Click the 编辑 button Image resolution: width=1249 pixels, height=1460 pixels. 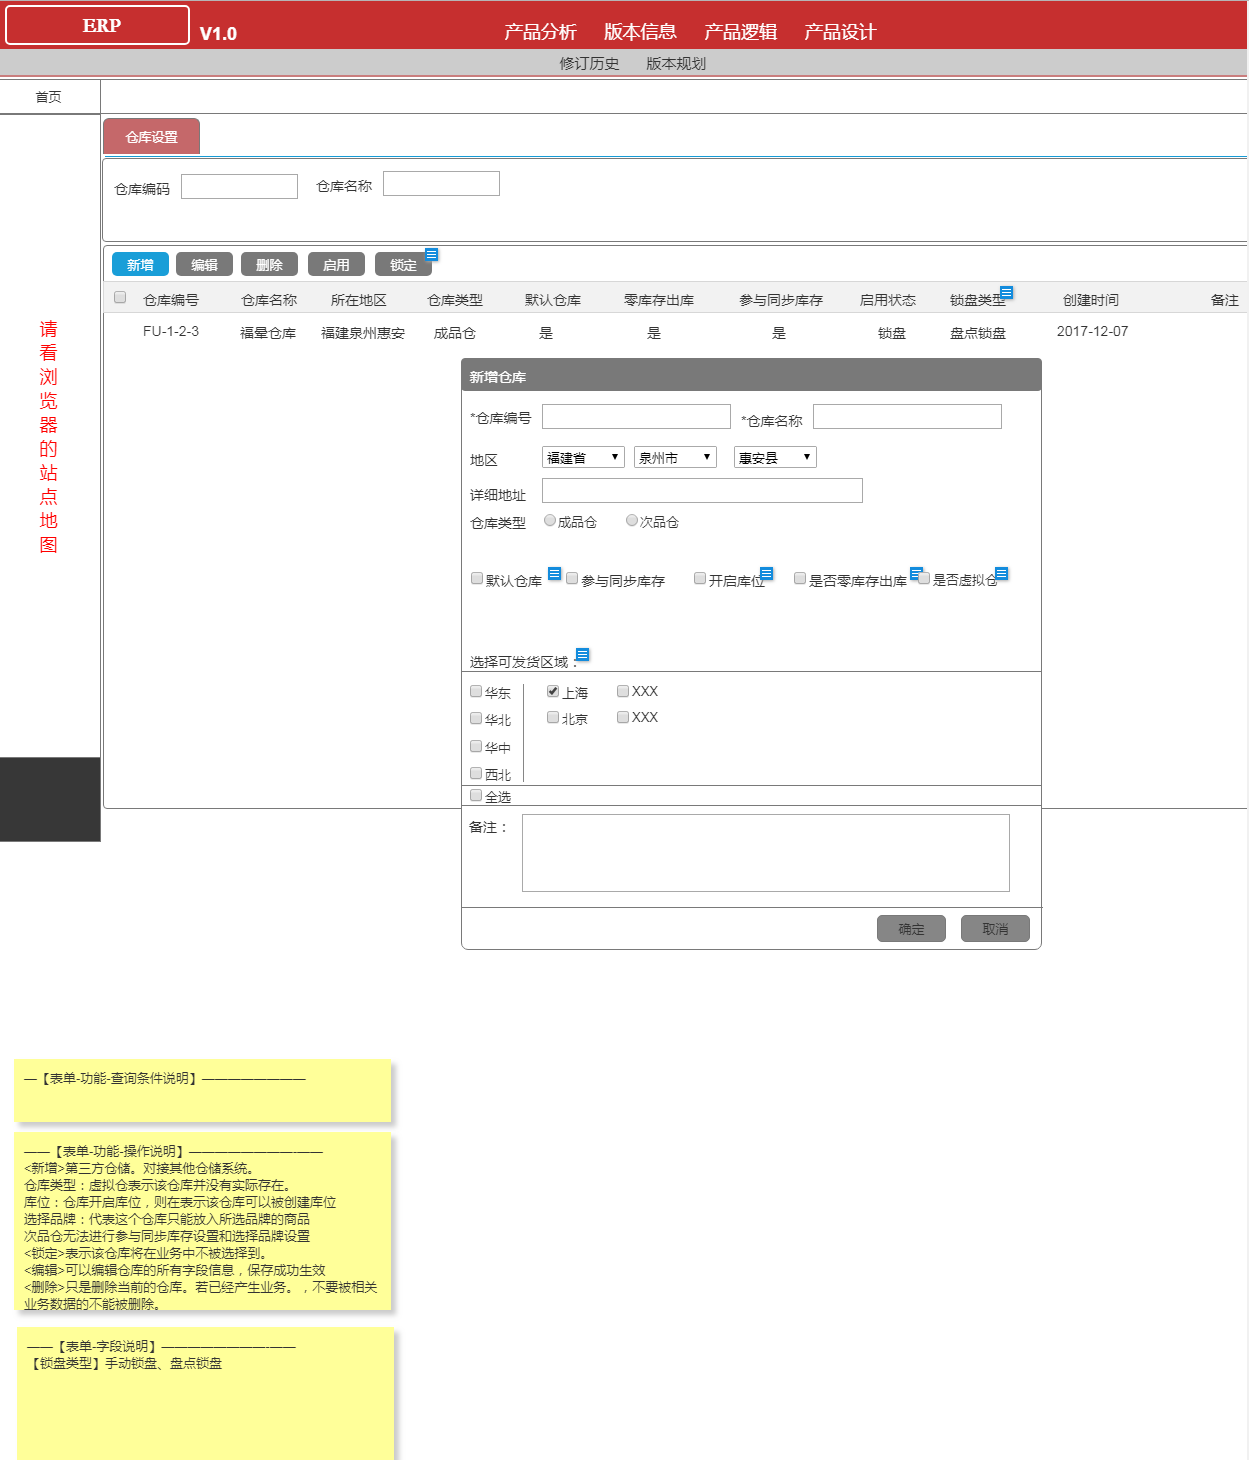(x=204, y=264)
